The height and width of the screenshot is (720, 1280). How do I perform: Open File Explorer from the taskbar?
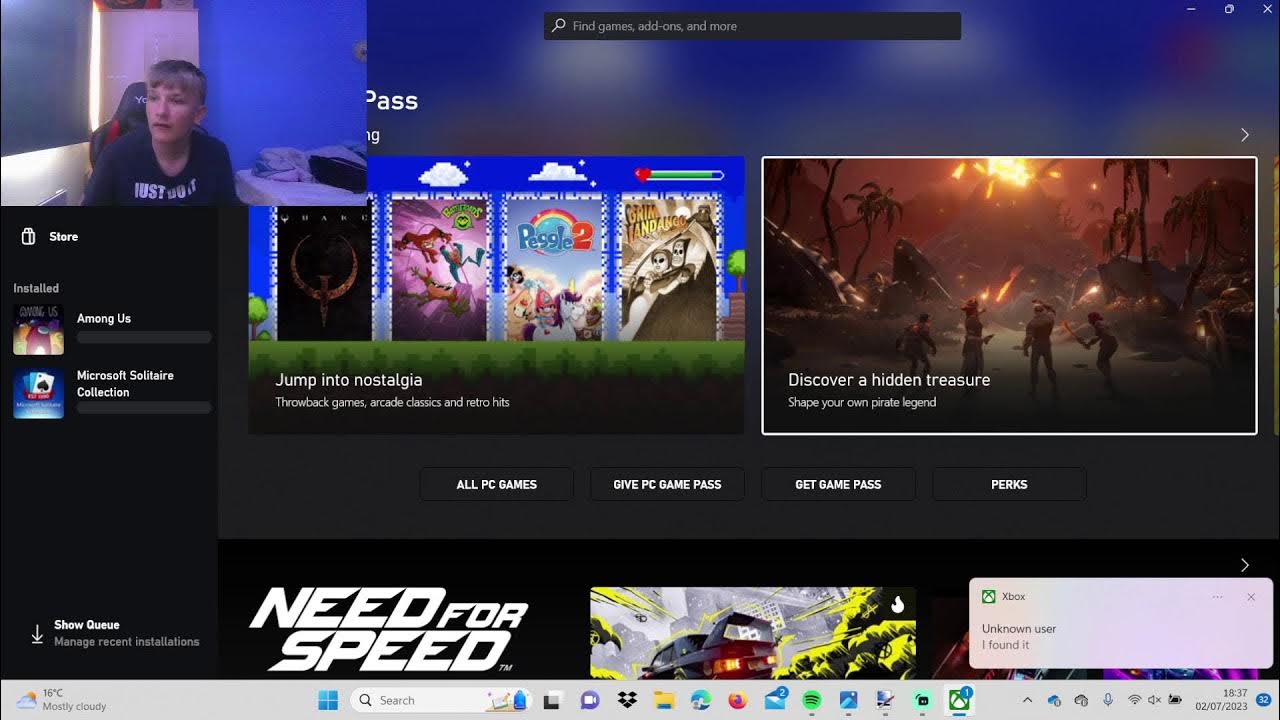[x=664, y=700]
